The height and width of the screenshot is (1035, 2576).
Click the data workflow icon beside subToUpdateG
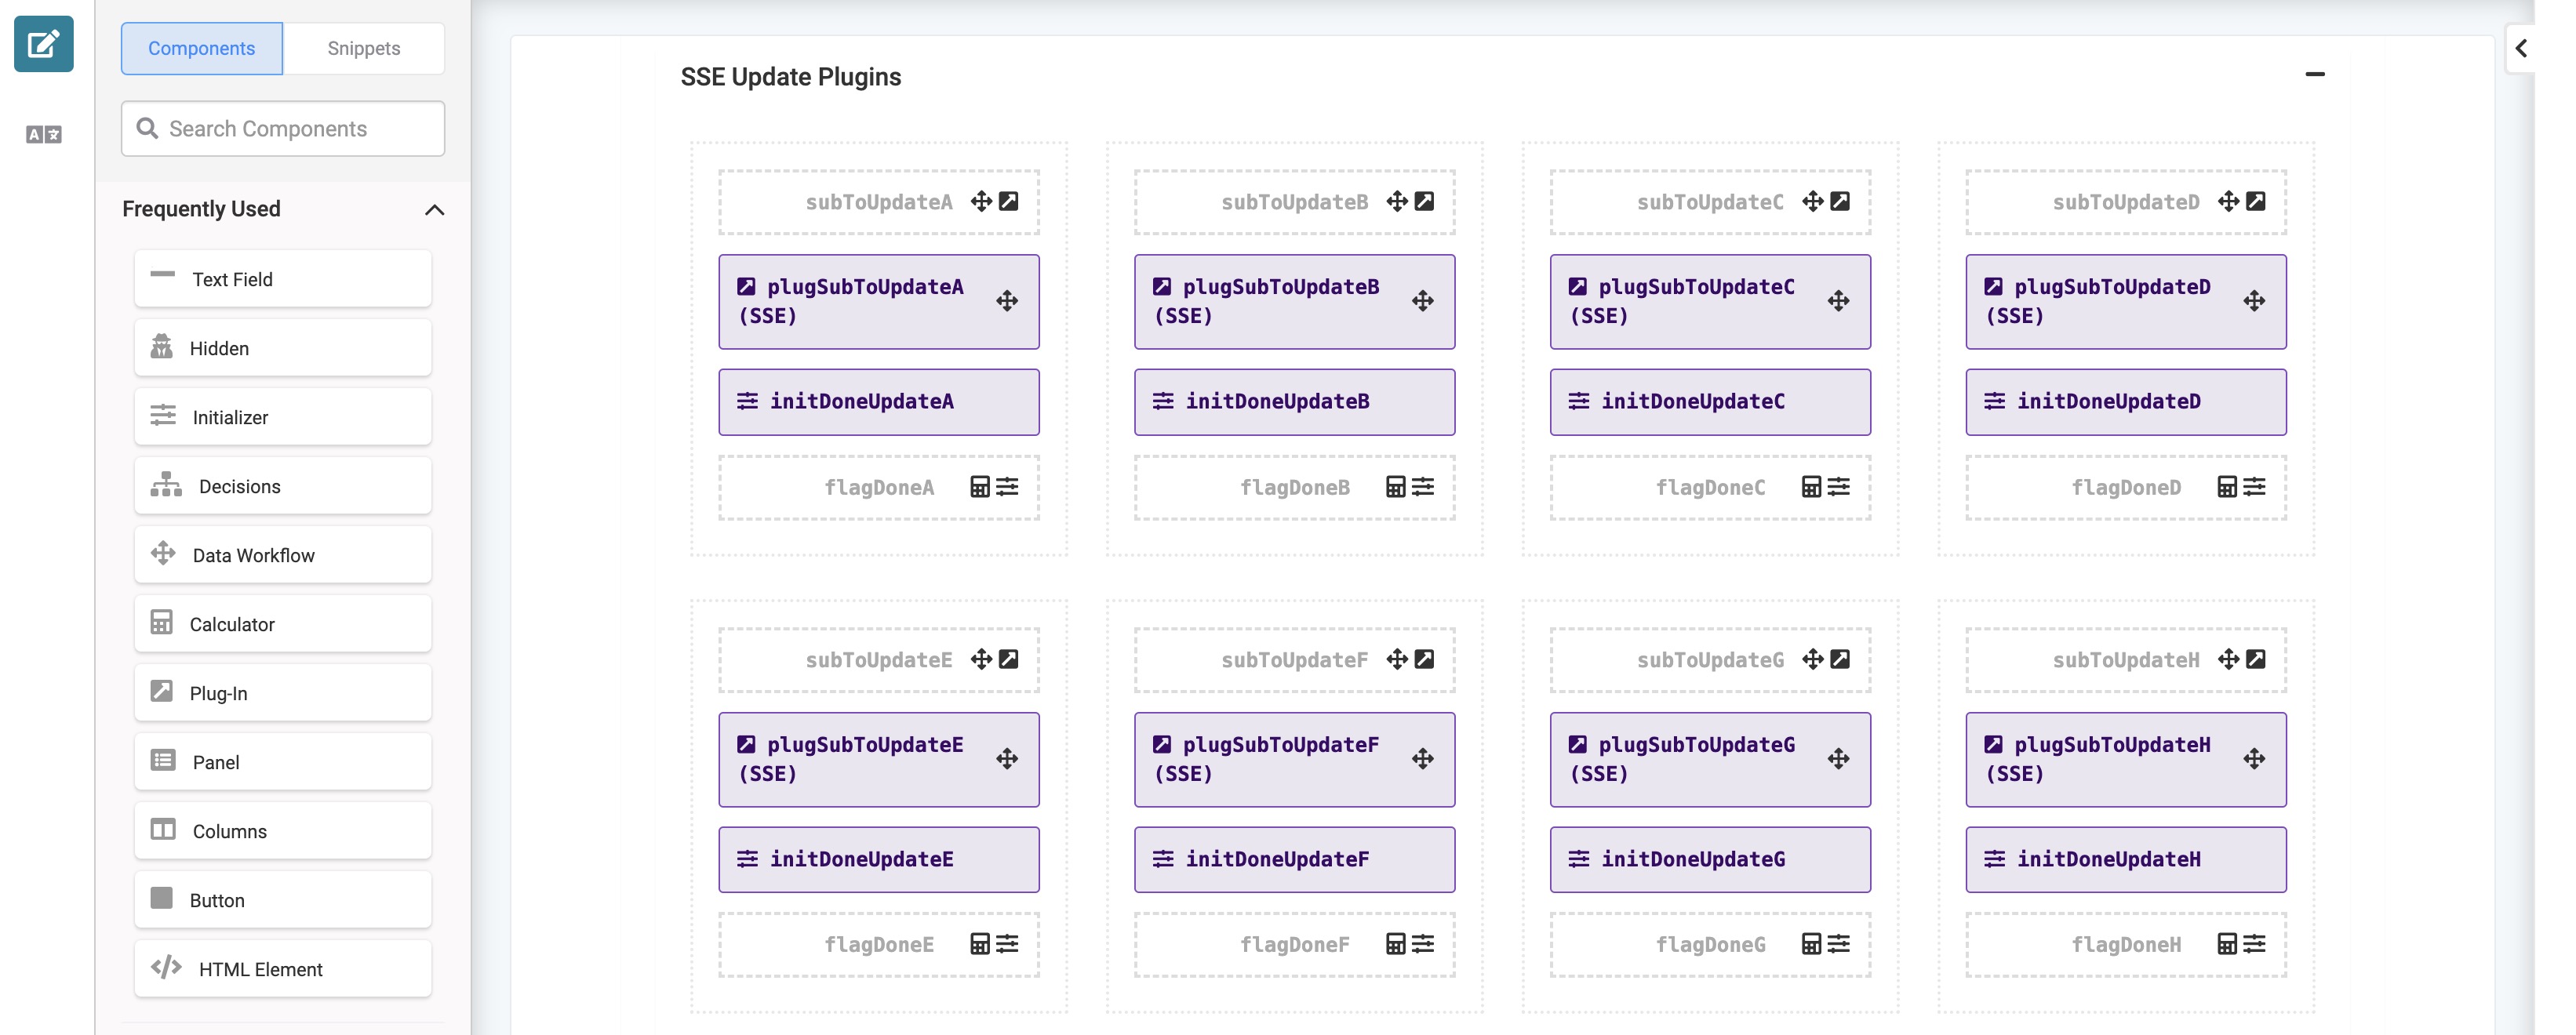(1812, 659)
